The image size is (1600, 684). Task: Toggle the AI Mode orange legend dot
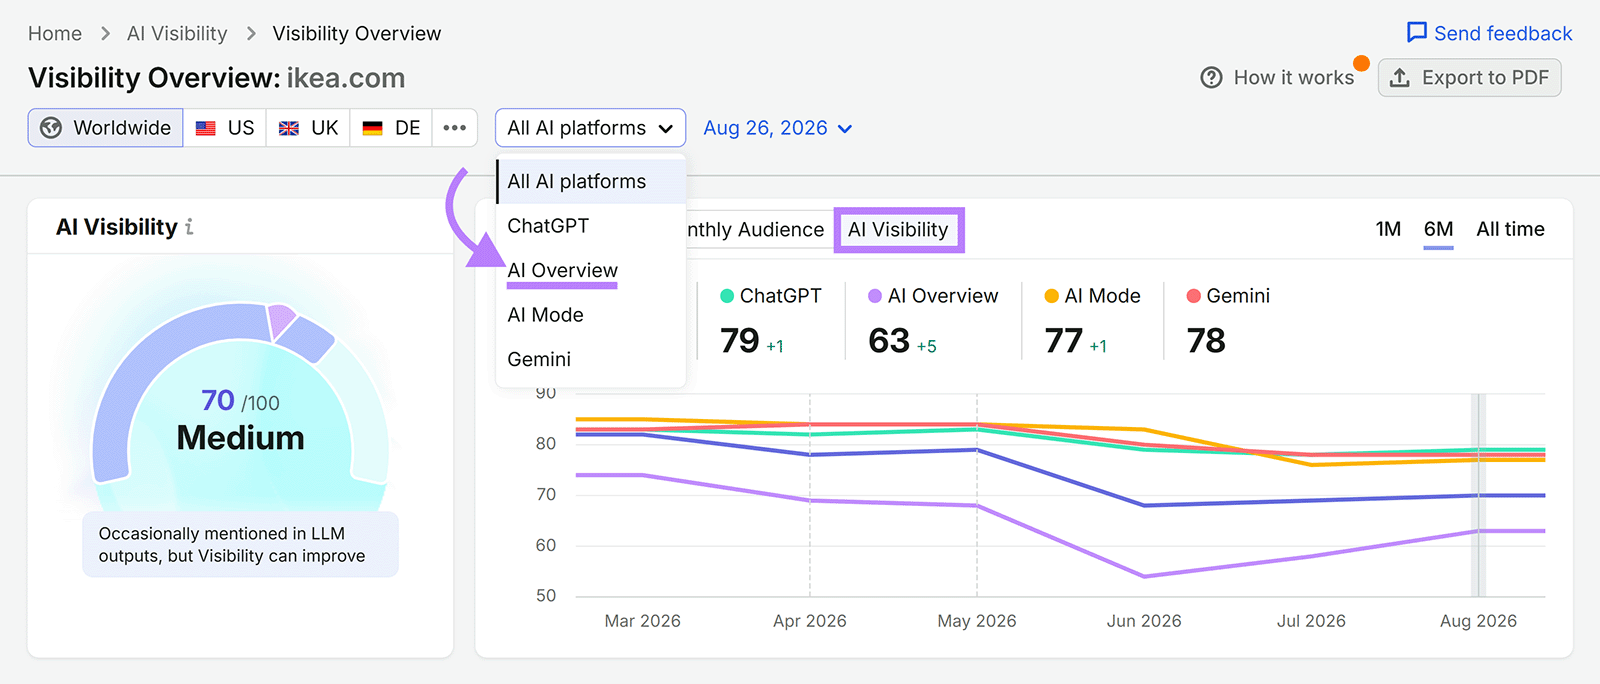click(x=1051, y=296)
